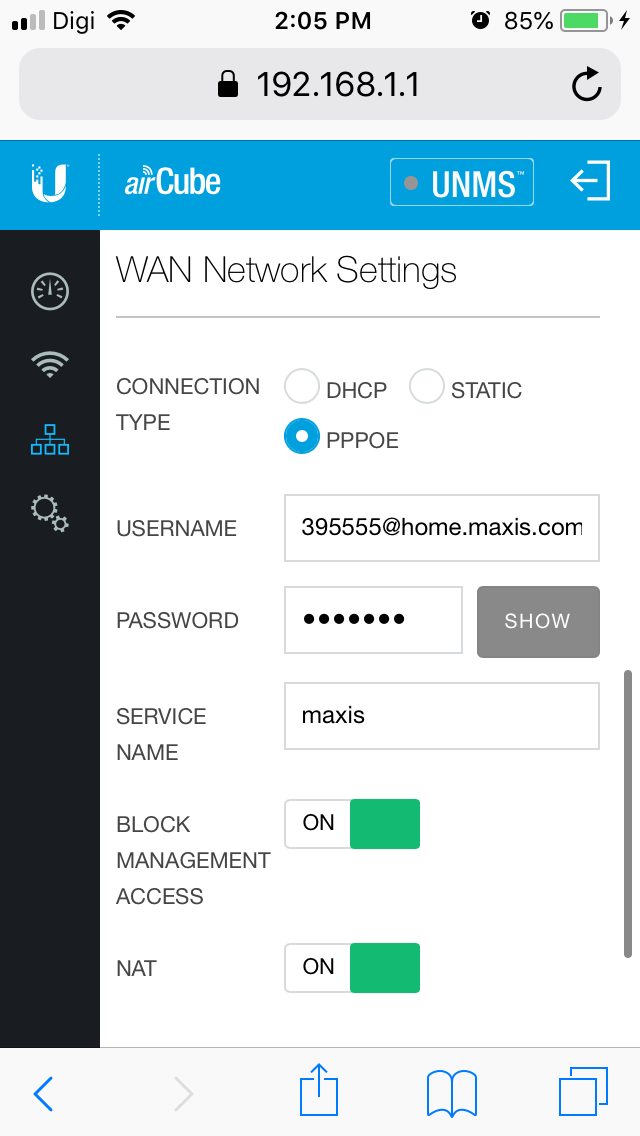The width and height of the screenshot is (640, 1136).
Task: Open Safari bookmarks book icon
Action: [452, 1091]
